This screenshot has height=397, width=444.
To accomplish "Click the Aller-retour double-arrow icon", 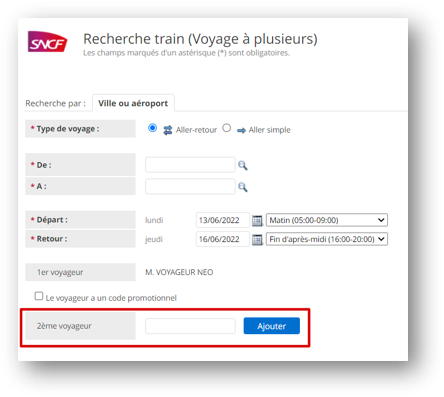I will (168, 130).
